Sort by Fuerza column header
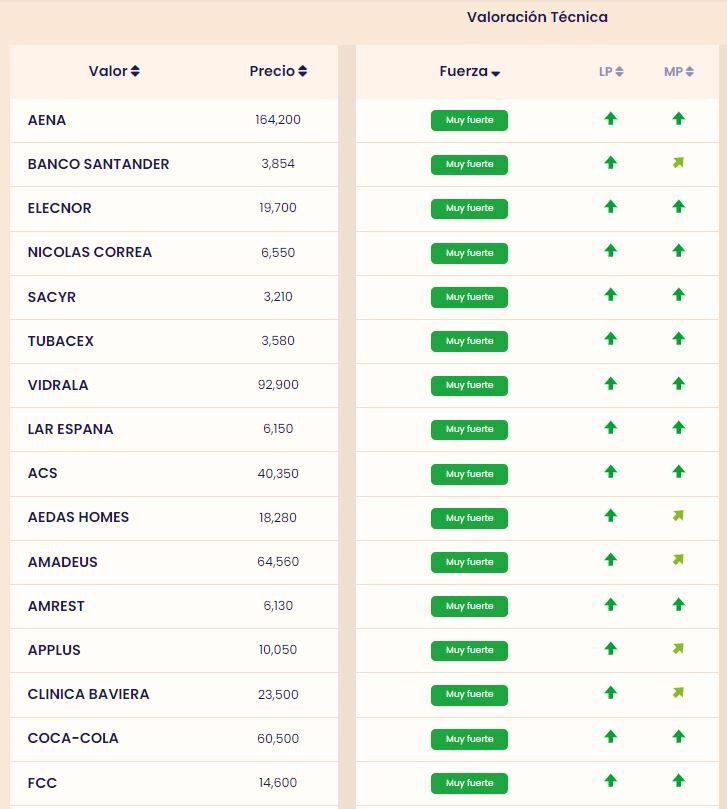727x809 pixels. [469, 72]
